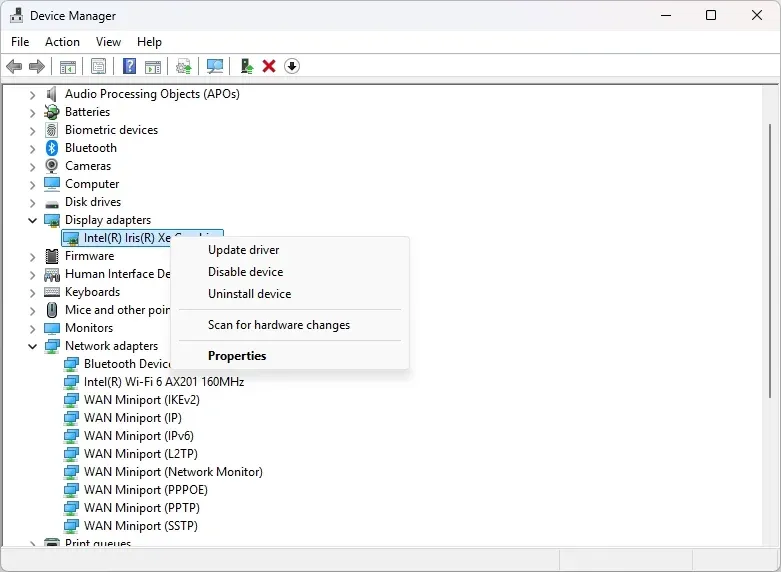Maximize the Device Manager window
The width and height of the screenshot is (781, 572).
pyautogui.click(x=711, y=15)
